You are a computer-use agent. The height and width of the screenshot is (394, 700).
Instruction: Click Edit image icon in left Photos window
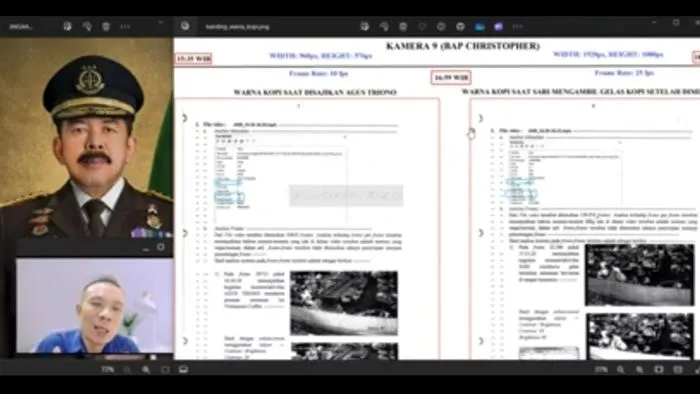(x=67, y=26)
